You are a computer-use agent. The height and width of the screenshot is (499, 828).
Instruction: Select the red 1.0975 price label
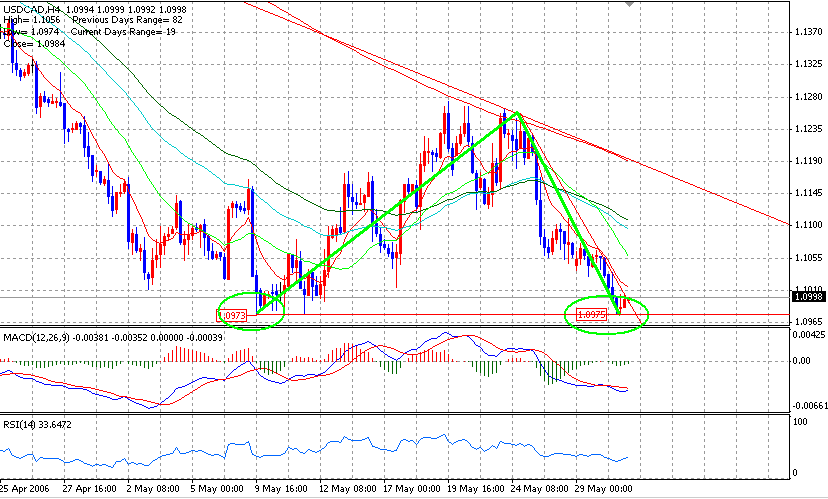pyautogui.click(x=591, y=315)
